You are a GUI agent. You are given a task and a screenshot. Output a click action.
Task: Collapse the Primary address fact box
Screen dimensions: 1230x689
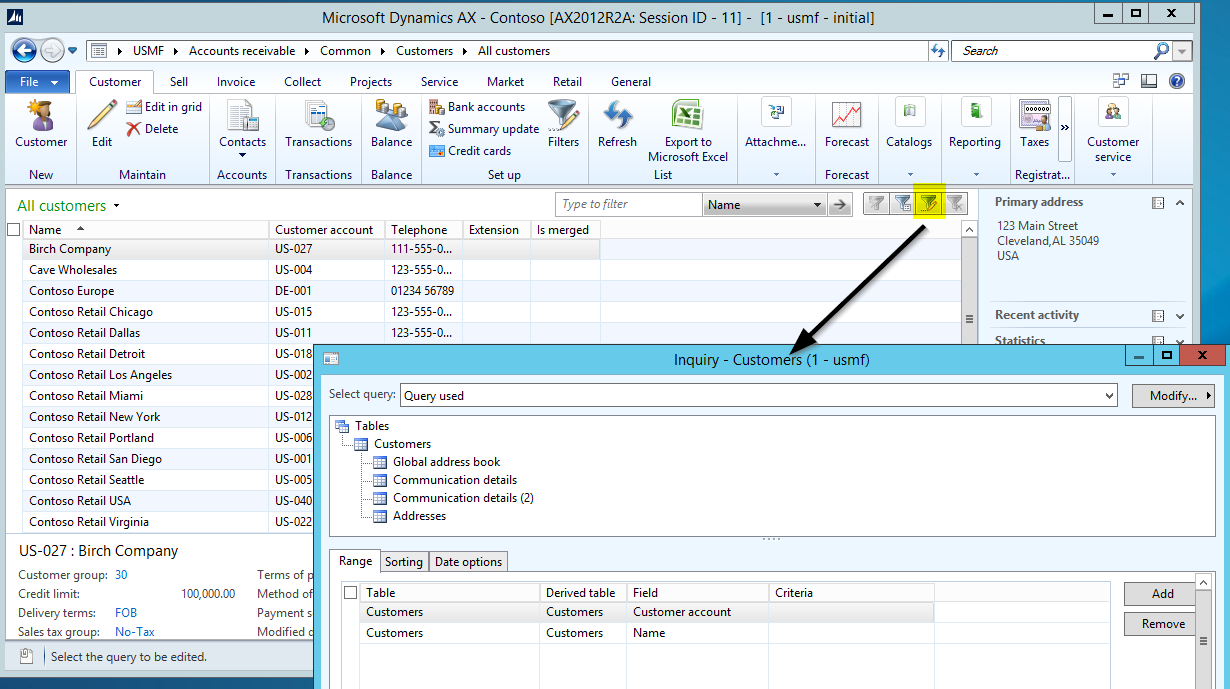pos(1180,203)
